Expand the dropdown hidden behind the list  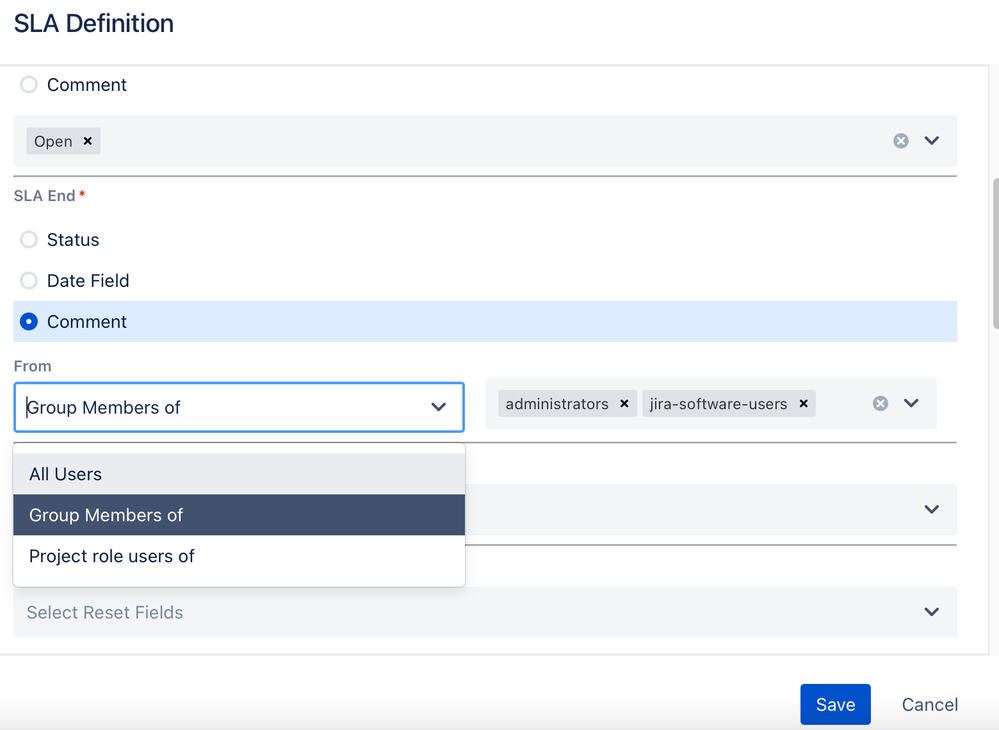pyautogui.click(x=932, y=509)
